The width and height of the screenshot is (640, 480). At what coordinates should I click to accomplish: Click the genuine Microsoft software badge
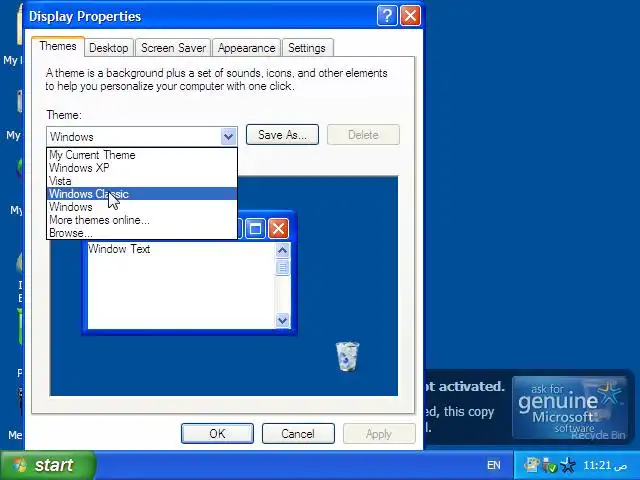569,407
